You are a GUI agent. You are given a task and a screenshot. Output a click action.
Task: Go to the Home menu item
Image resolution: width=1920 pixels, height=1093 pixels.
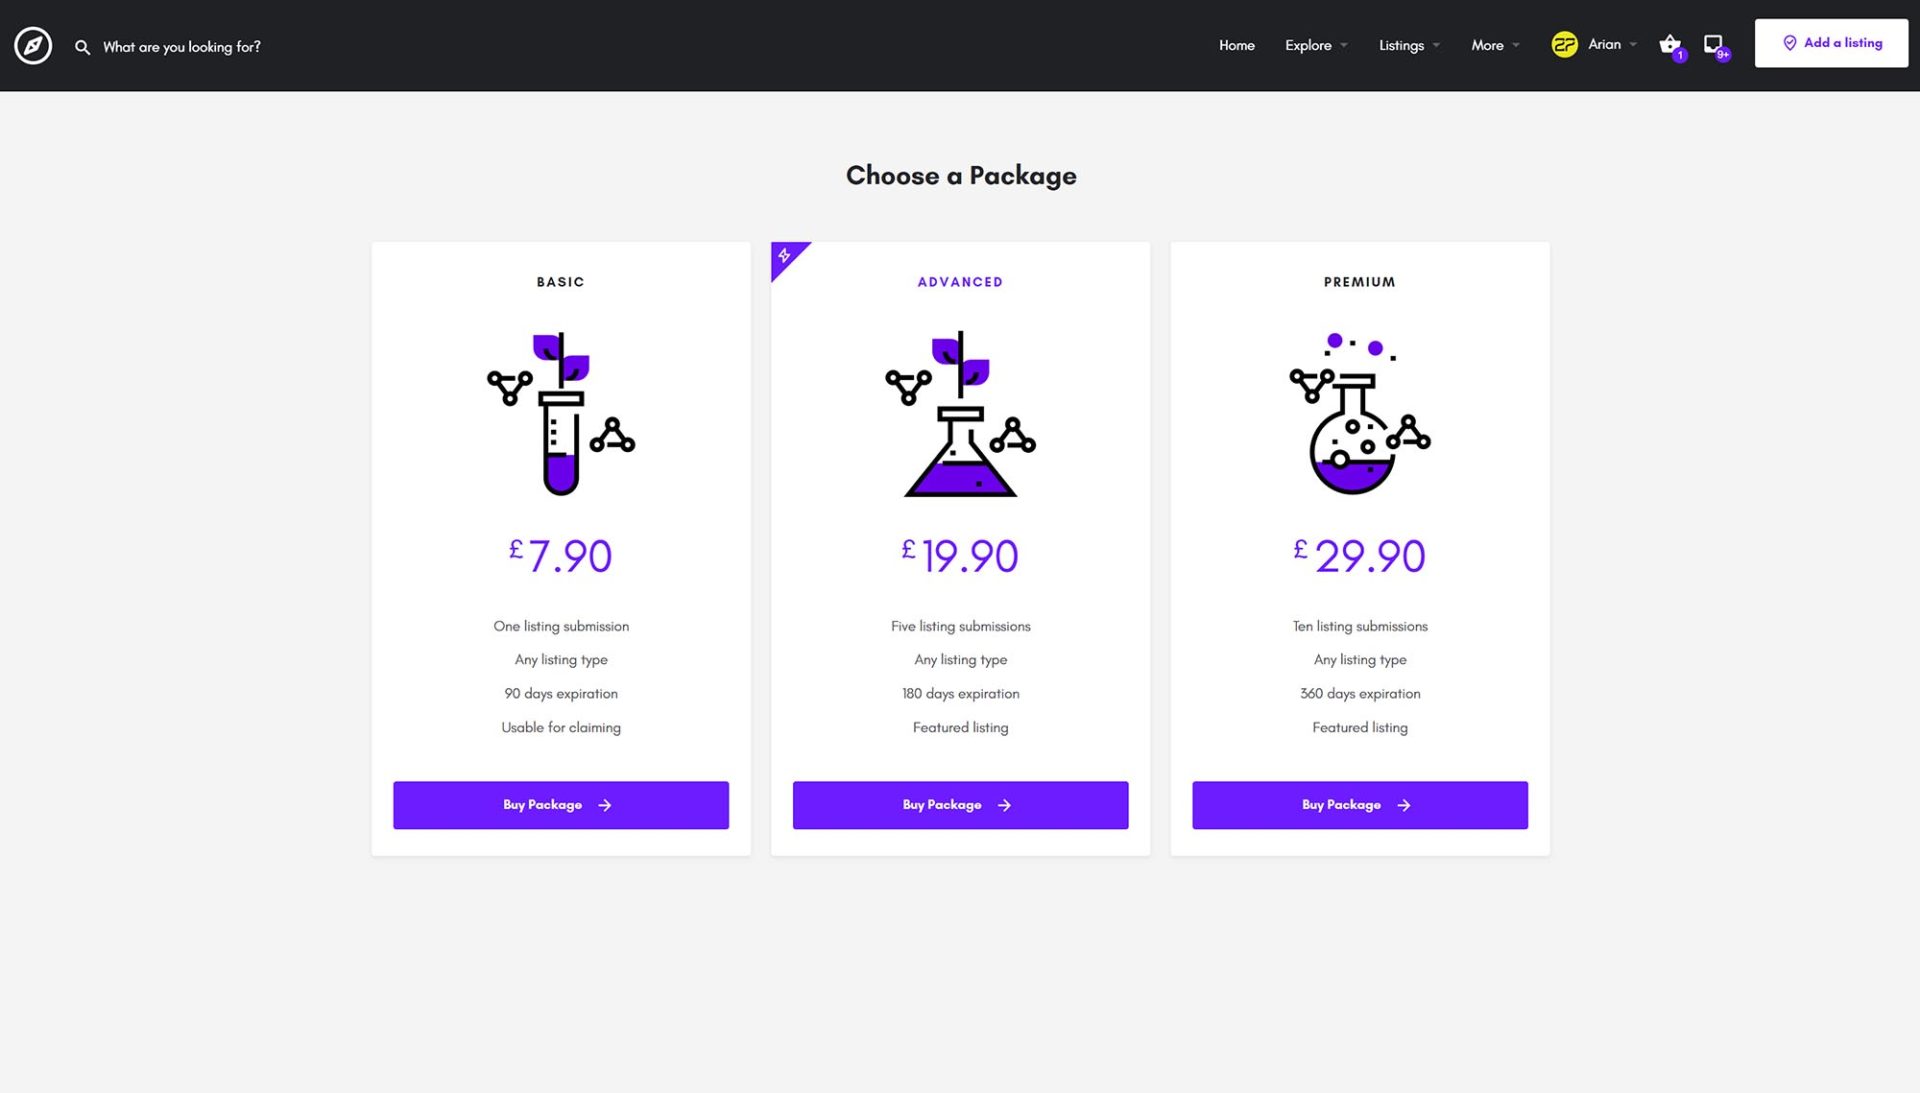(1236, 45)
